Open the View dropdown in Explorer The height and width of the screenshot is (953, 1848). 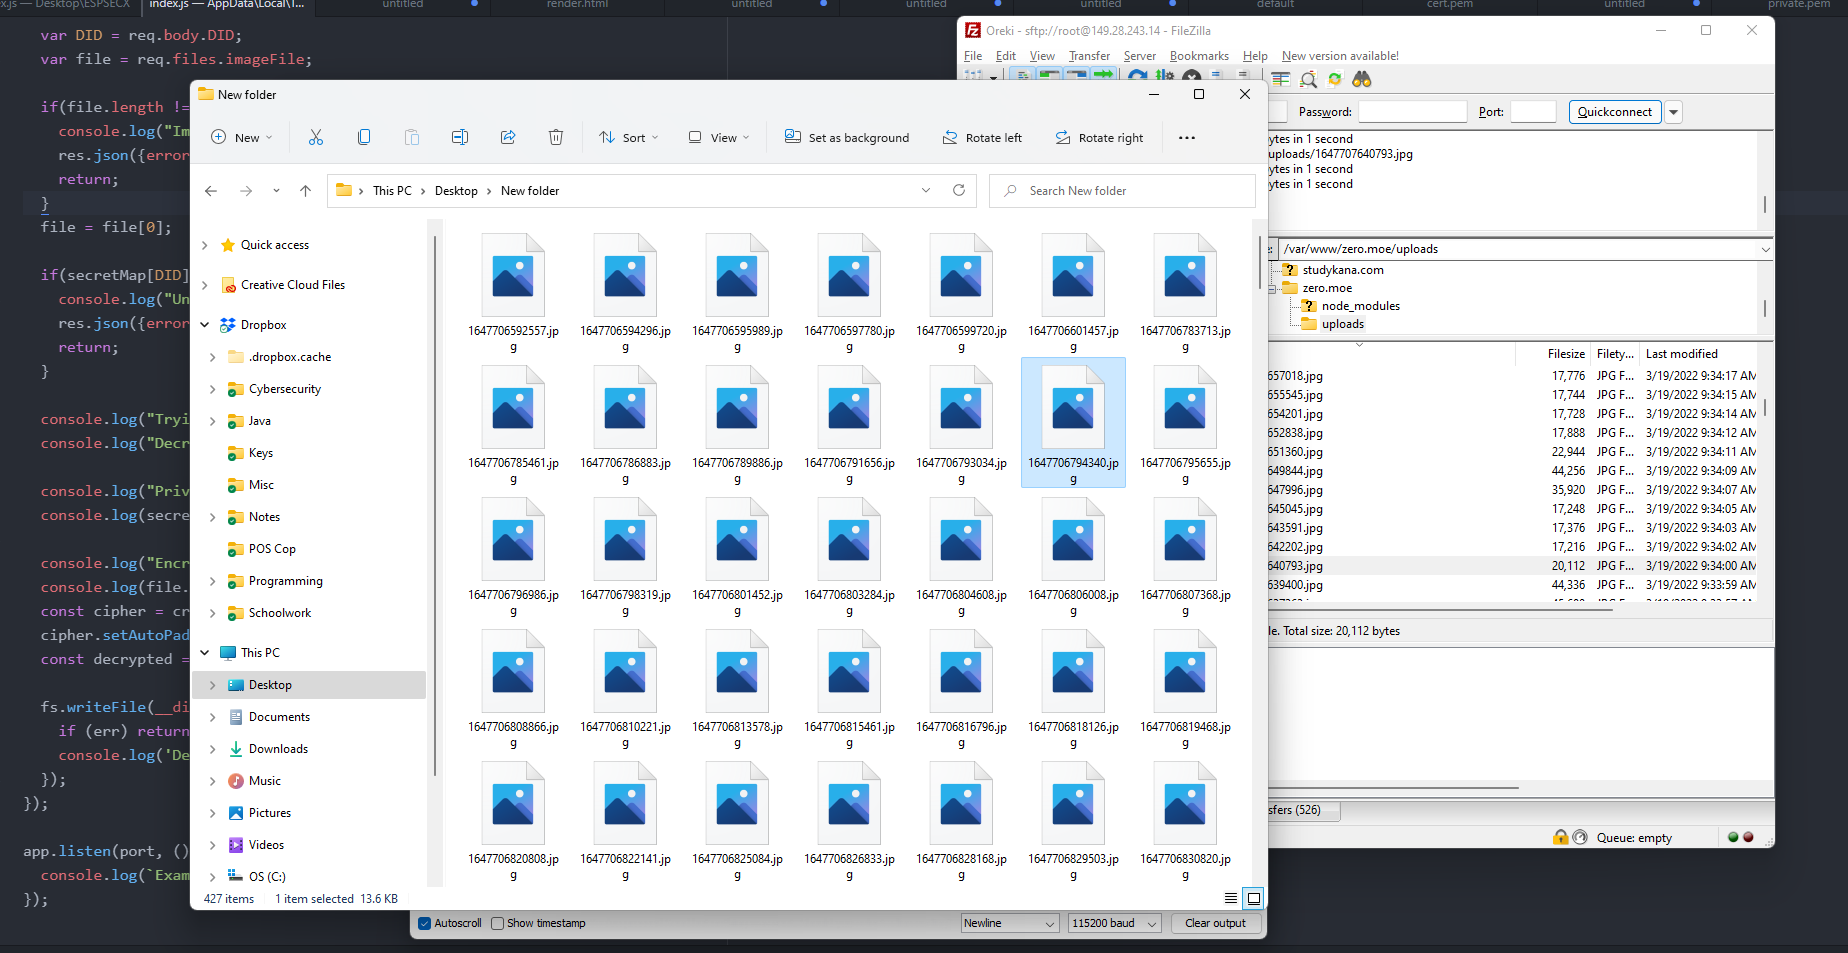pos(719,137)
